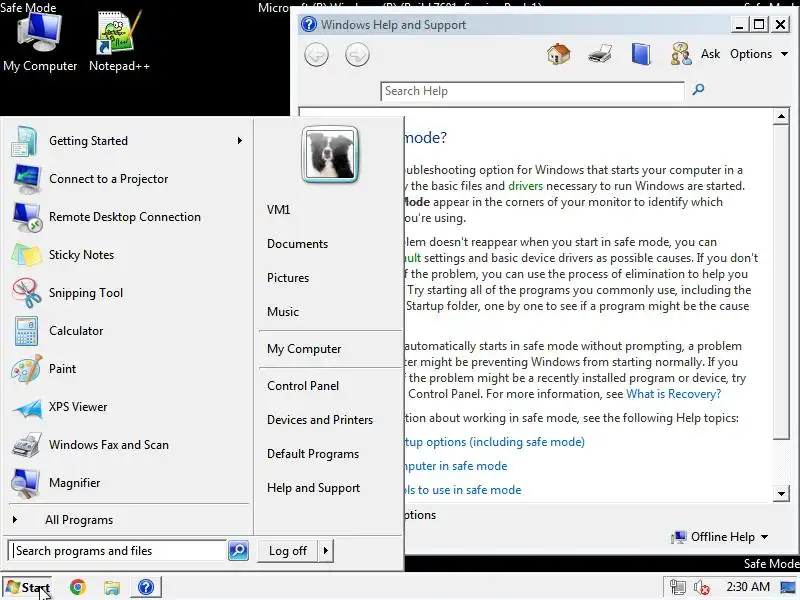
Task: Click Help and Support taskbar button
Action: point(146,587)
